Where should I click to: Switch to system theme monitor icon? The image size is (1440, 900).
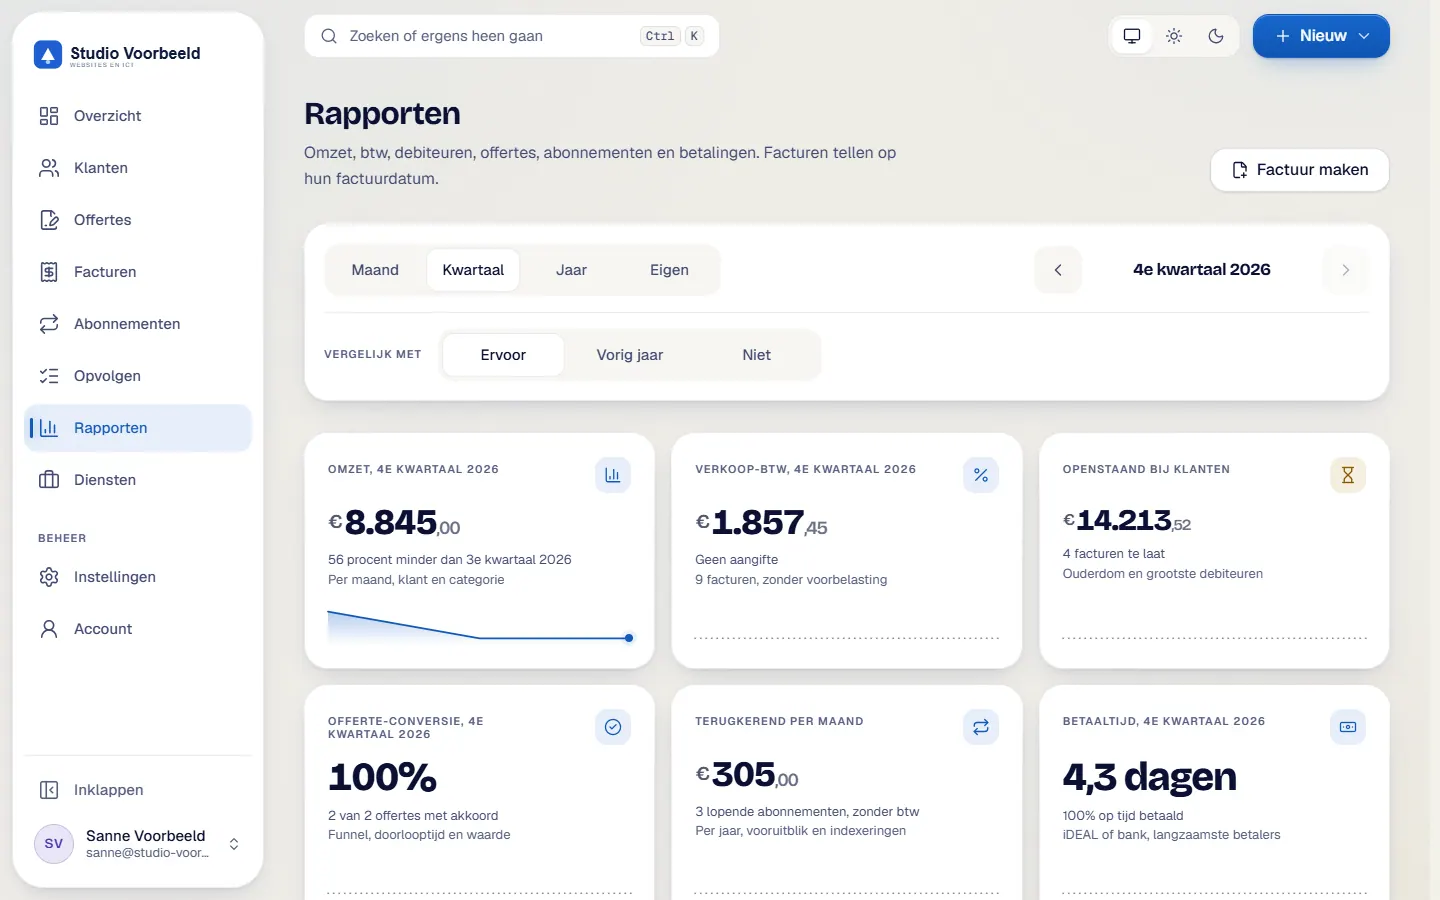[1132, 36]
